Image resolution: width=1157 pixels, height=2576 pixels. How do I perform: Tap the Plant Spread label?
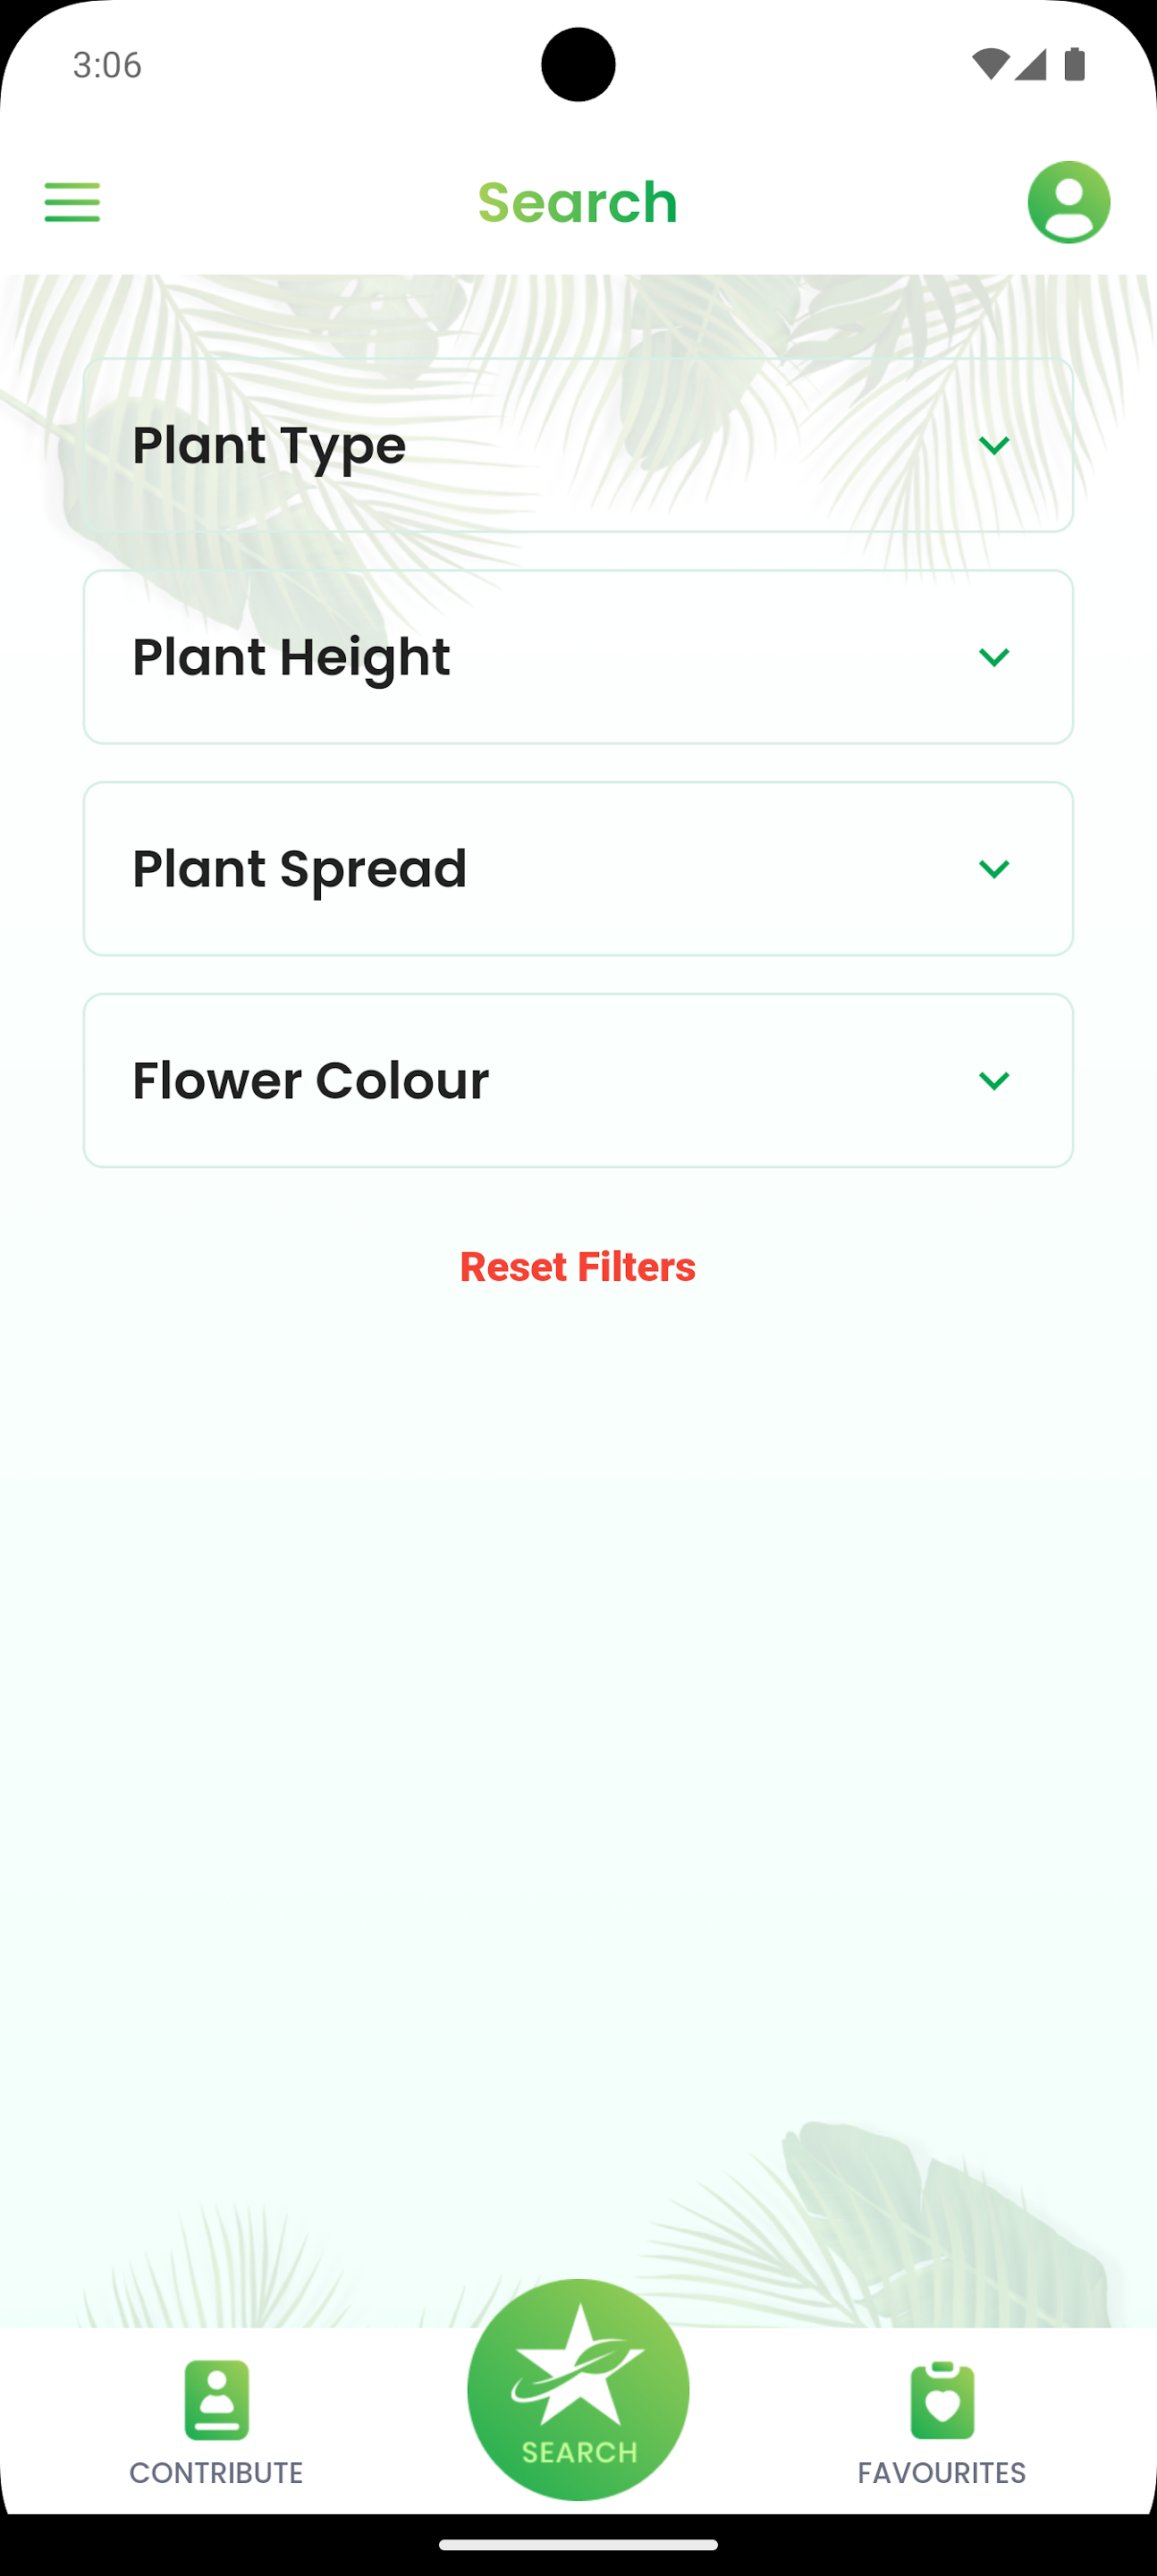(299, 869)
